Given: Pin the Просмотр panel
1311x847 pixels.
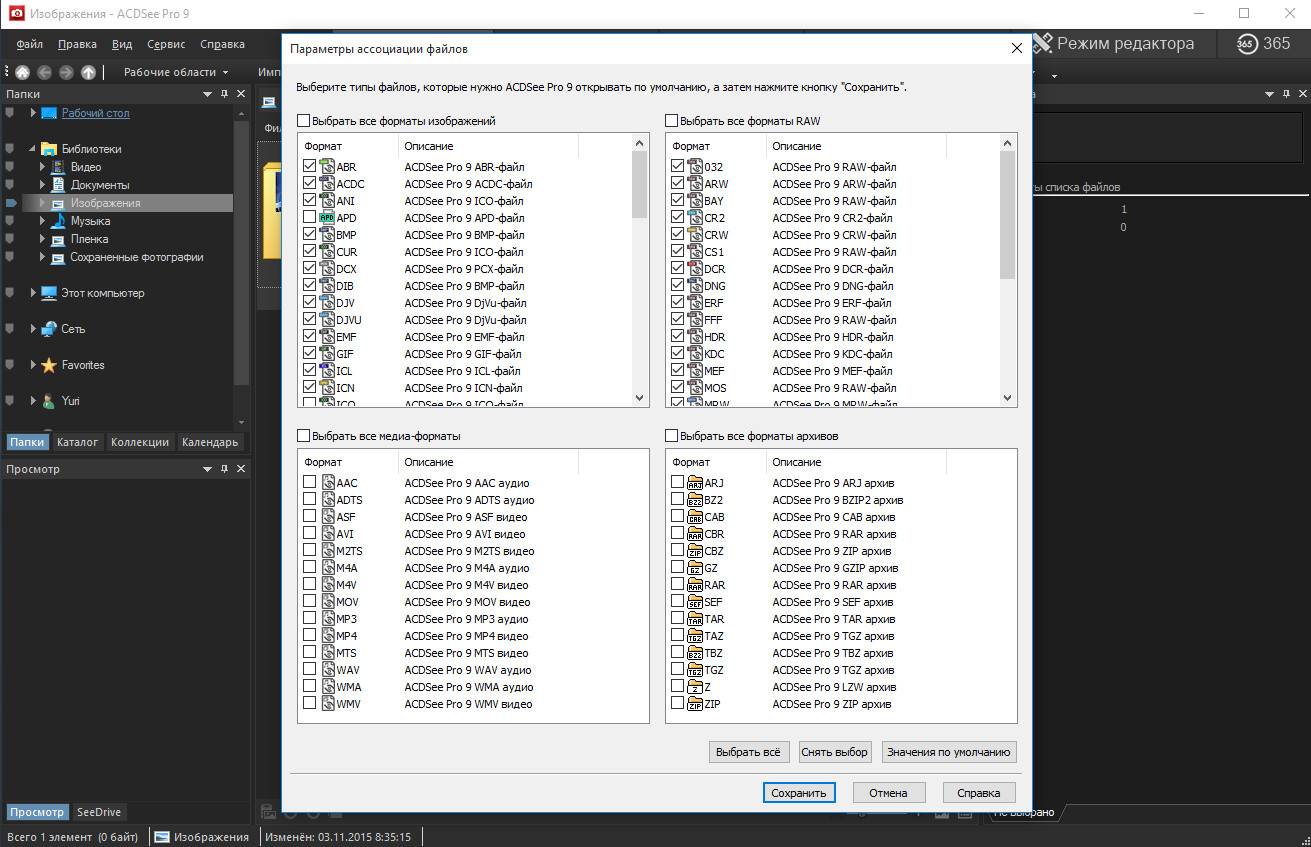Looking at the screenshot, I should click(224, 469).
